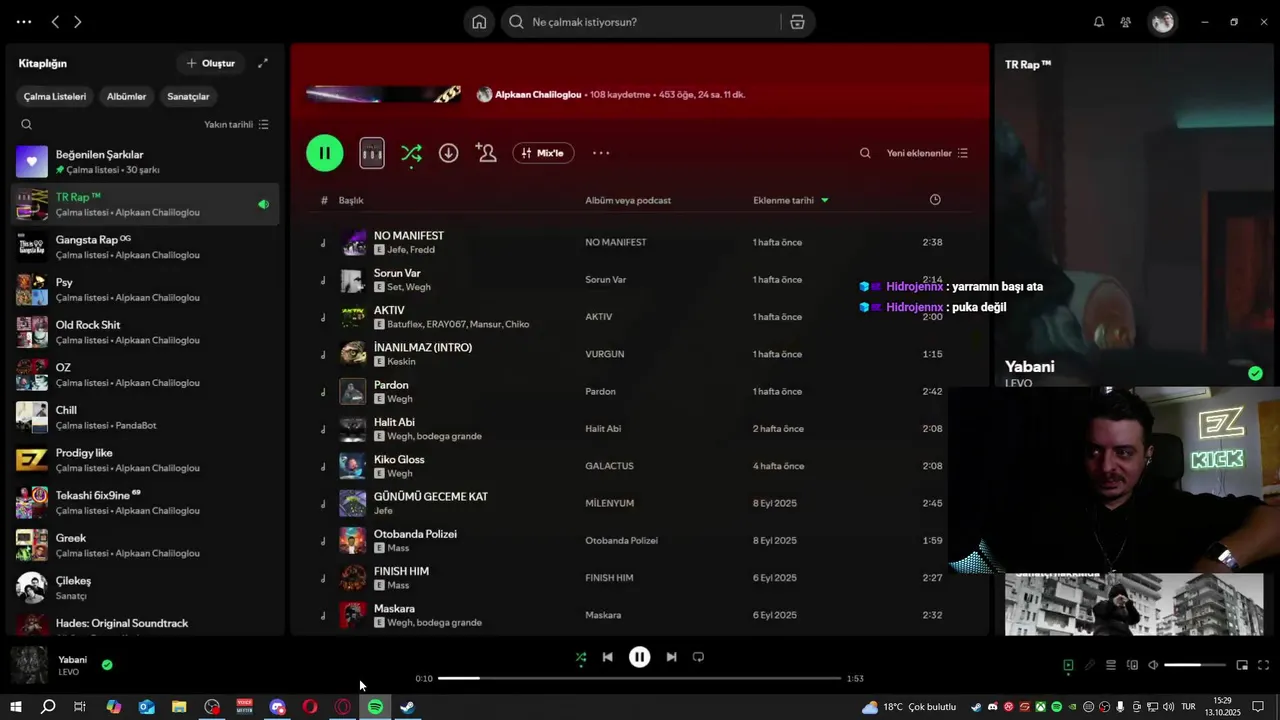The image size is (1280, 720).
Task: Click the playlist cover preview thumbnail
Action: [x=372, y=153]
